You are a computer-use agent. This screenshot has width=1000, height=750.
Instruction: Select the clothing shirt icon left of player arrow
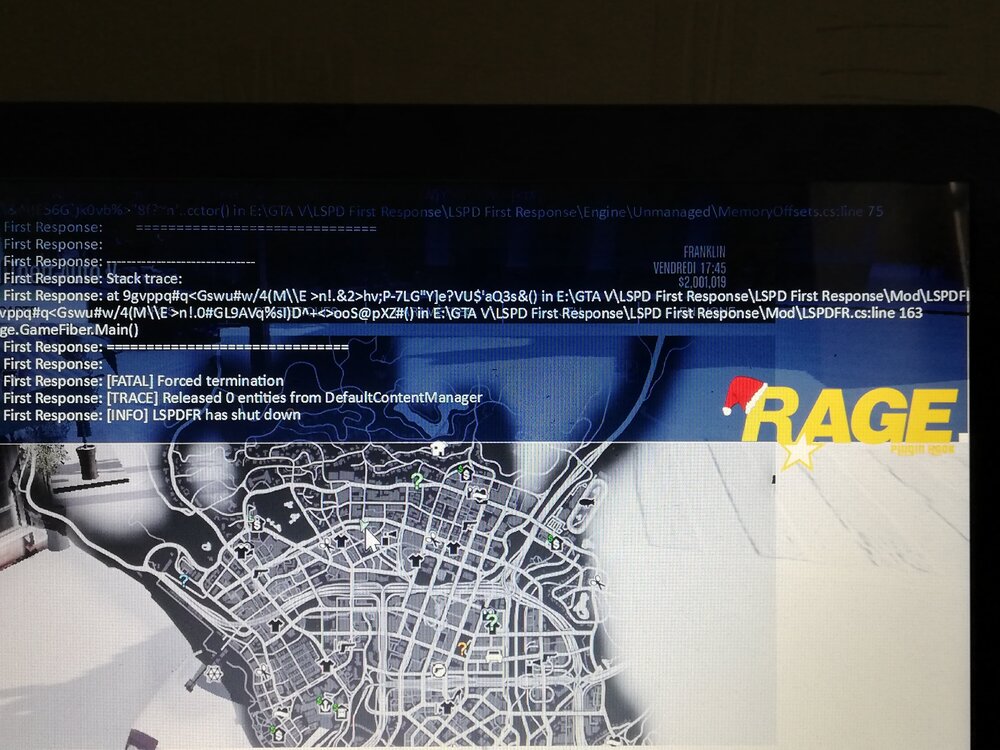(341, 541)
